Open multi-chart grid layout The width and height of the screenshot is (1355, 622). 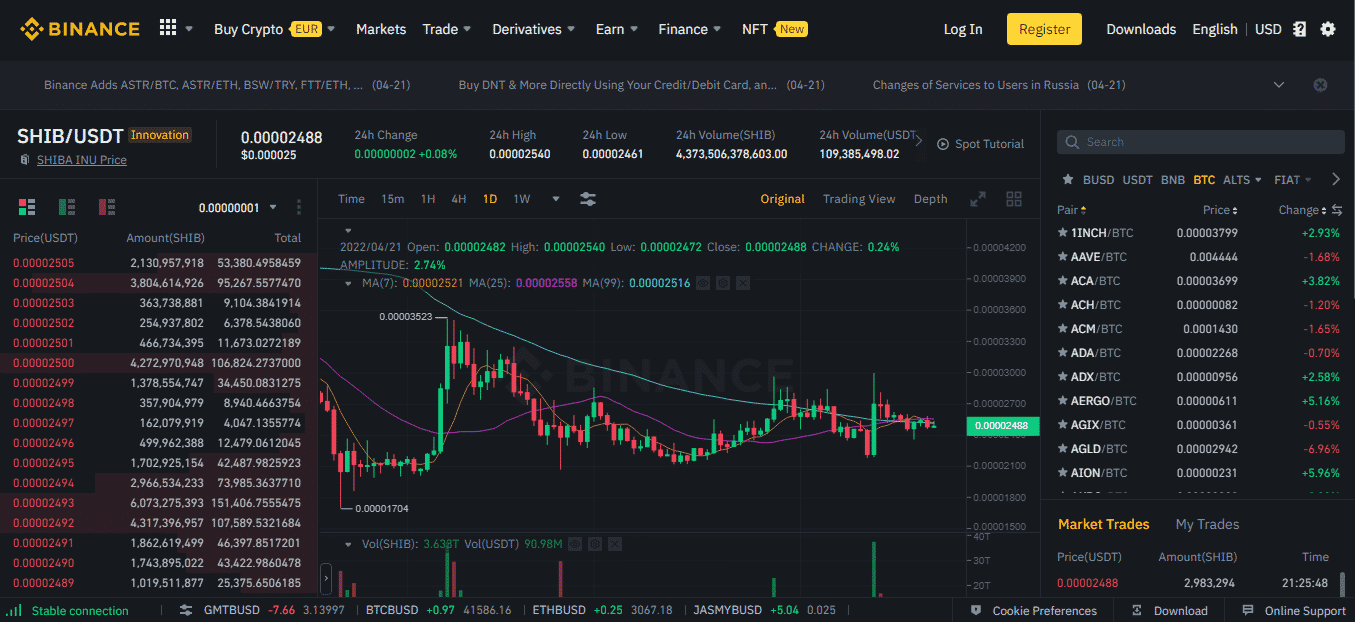(x=1014, y=199)
